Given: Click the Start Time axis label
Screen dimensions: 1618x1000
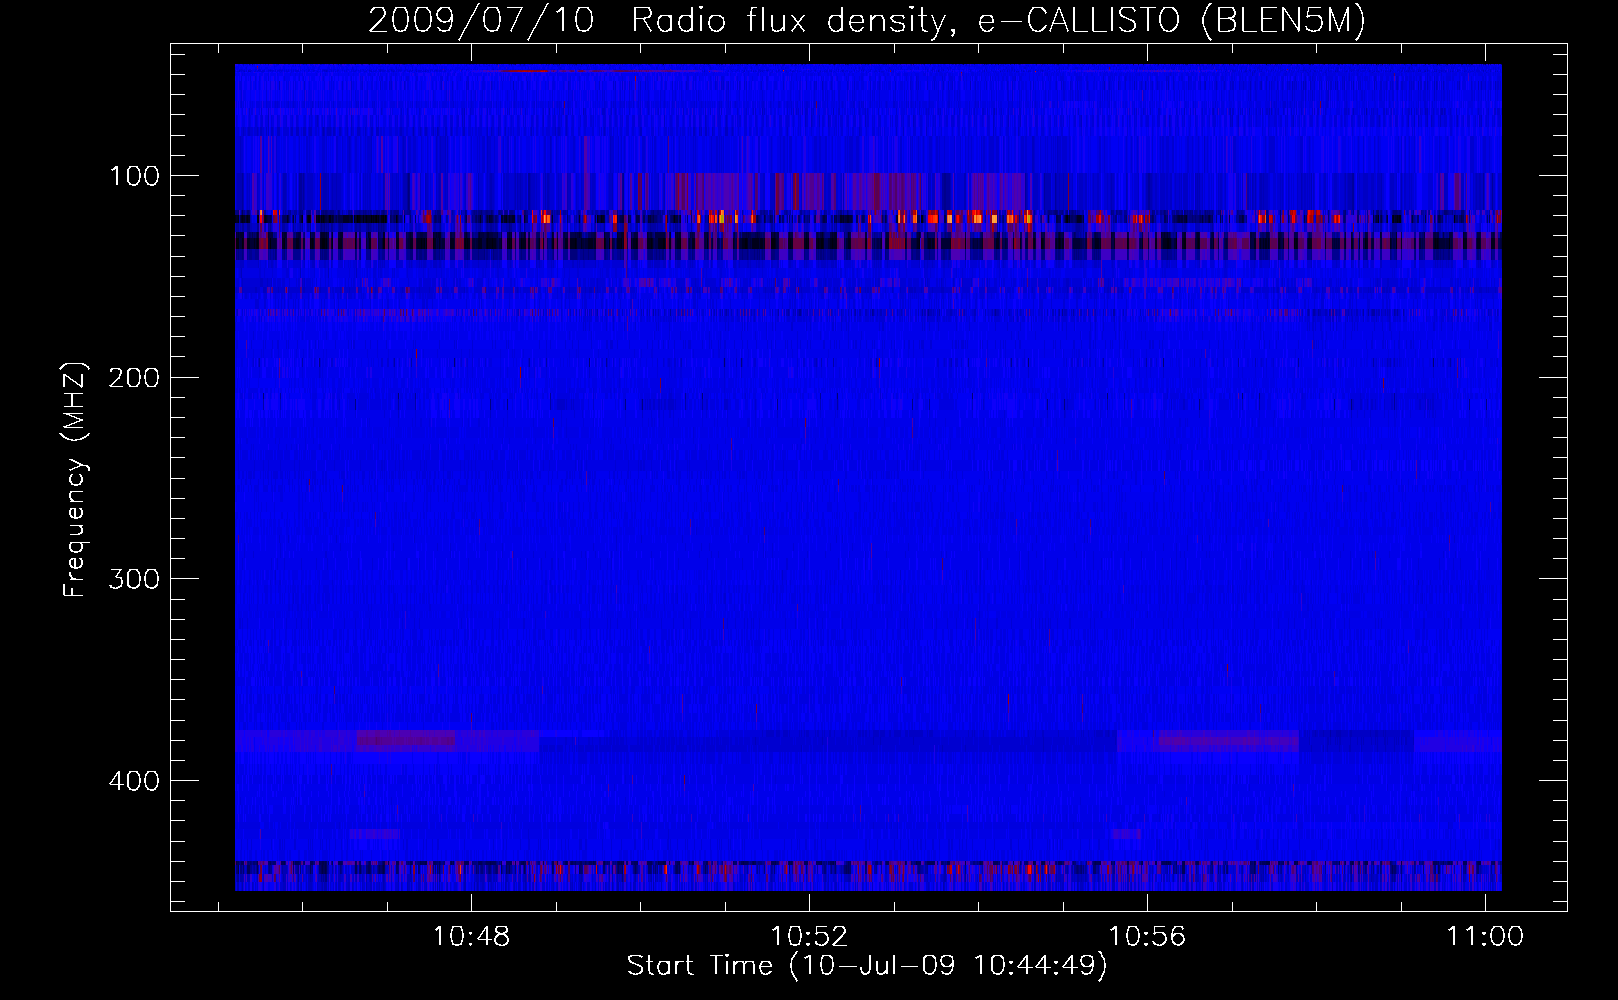Looking at the screenshot, I should click(x=867, y=966).
